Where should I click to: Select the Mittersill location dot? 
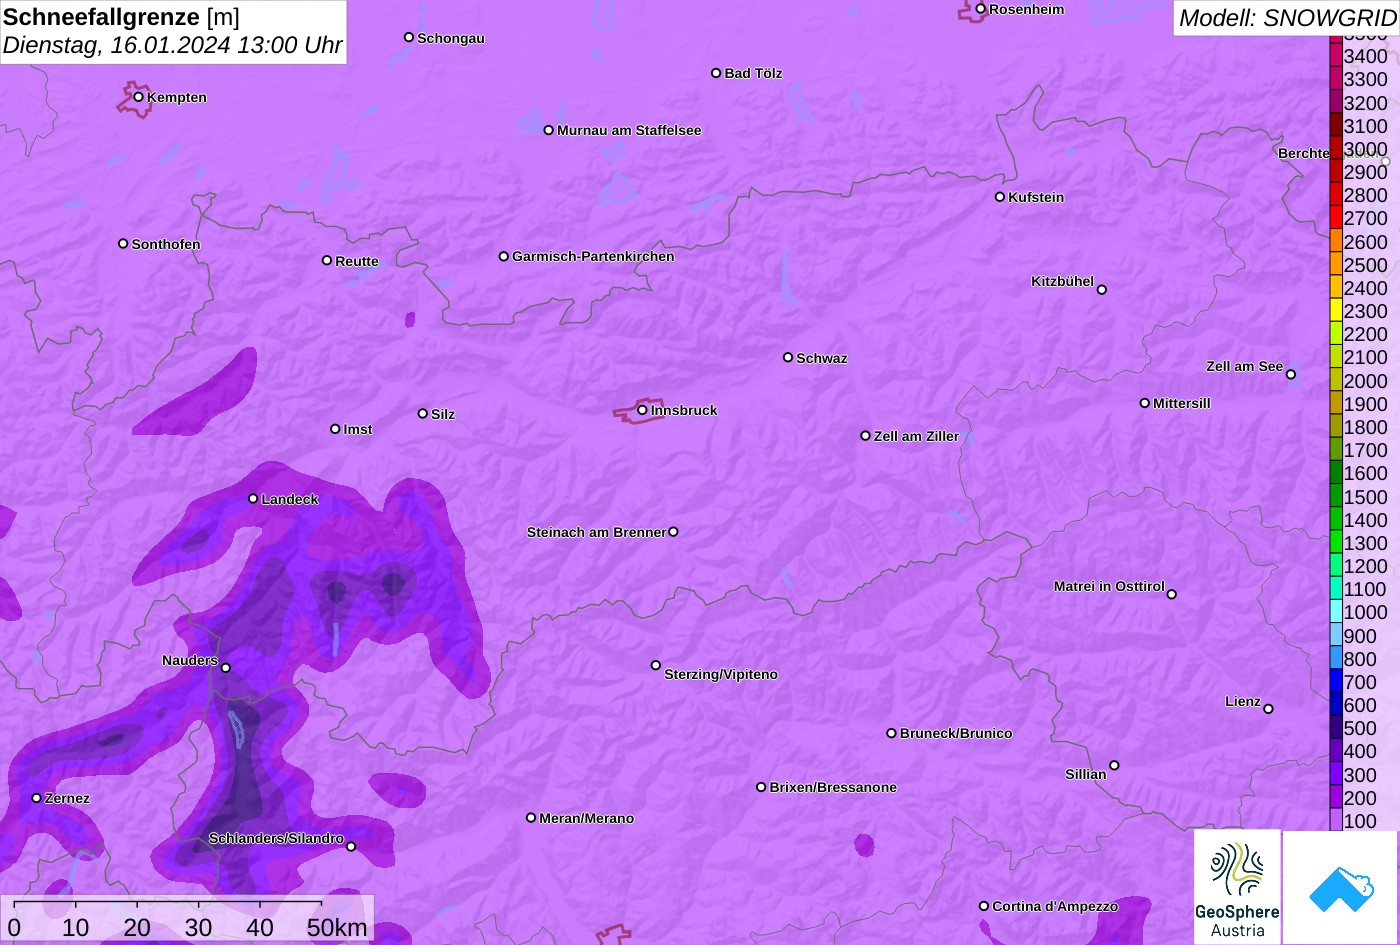(1145, 403)
